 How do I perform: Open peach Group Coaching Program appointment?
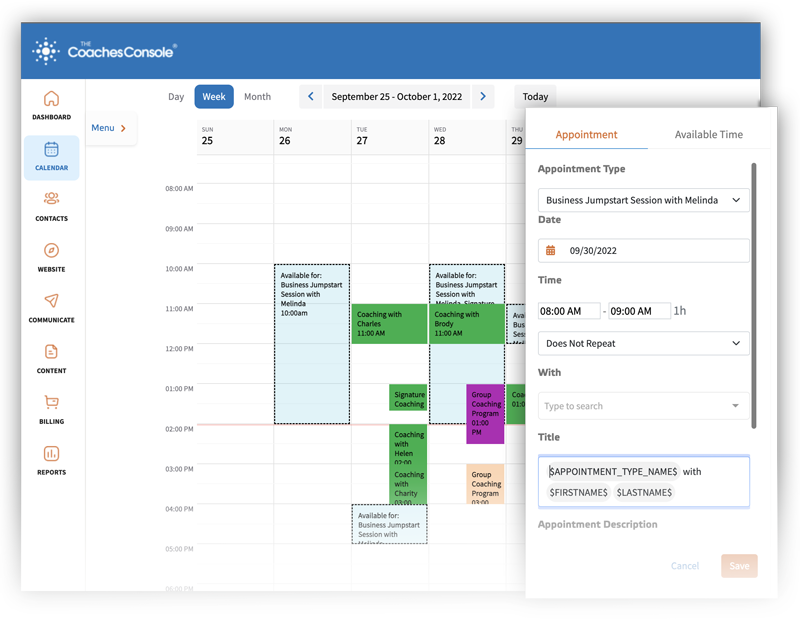485,484
